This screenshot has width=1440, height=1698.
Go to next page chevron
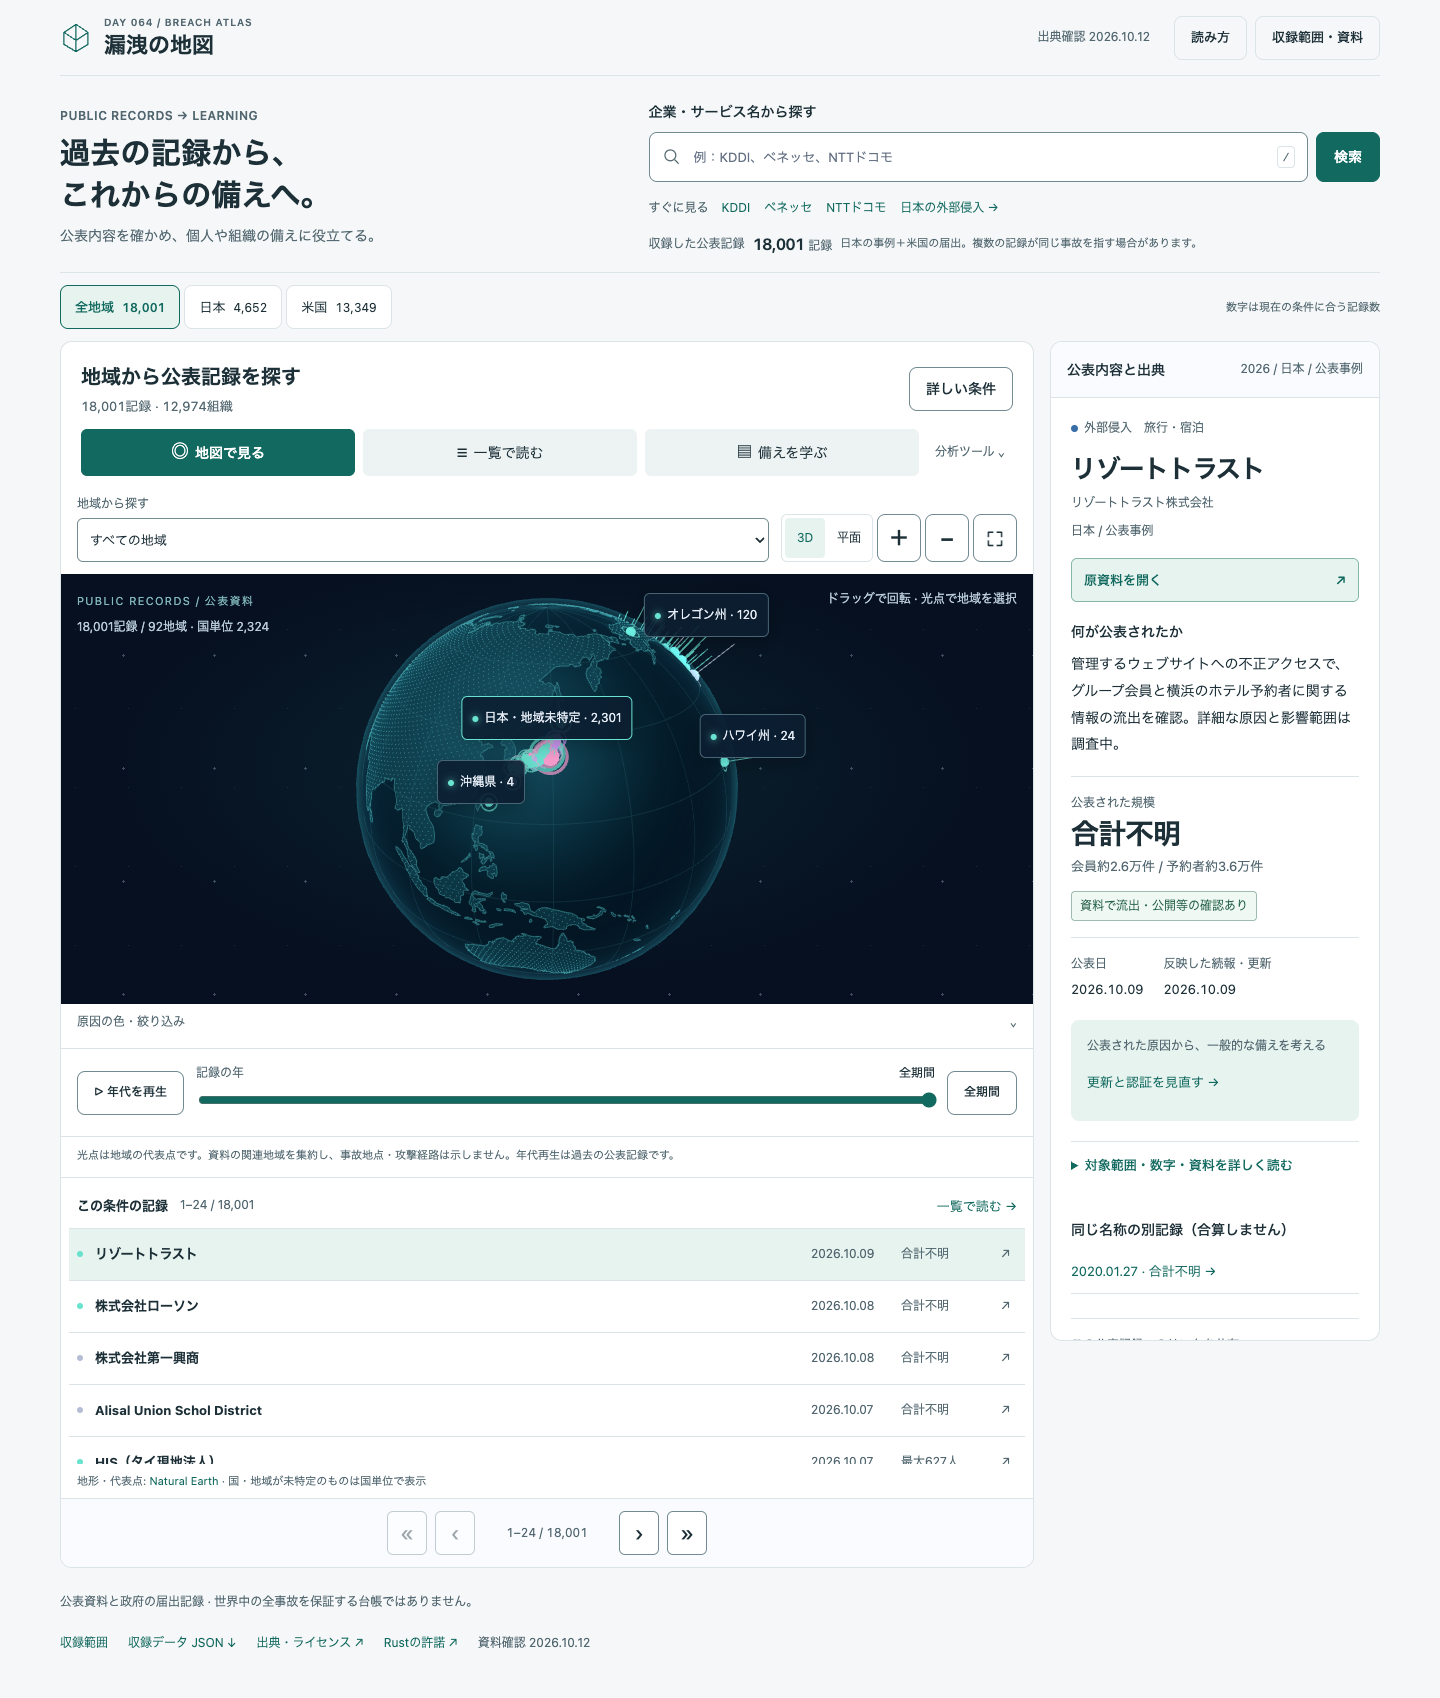coord(639,1533)
